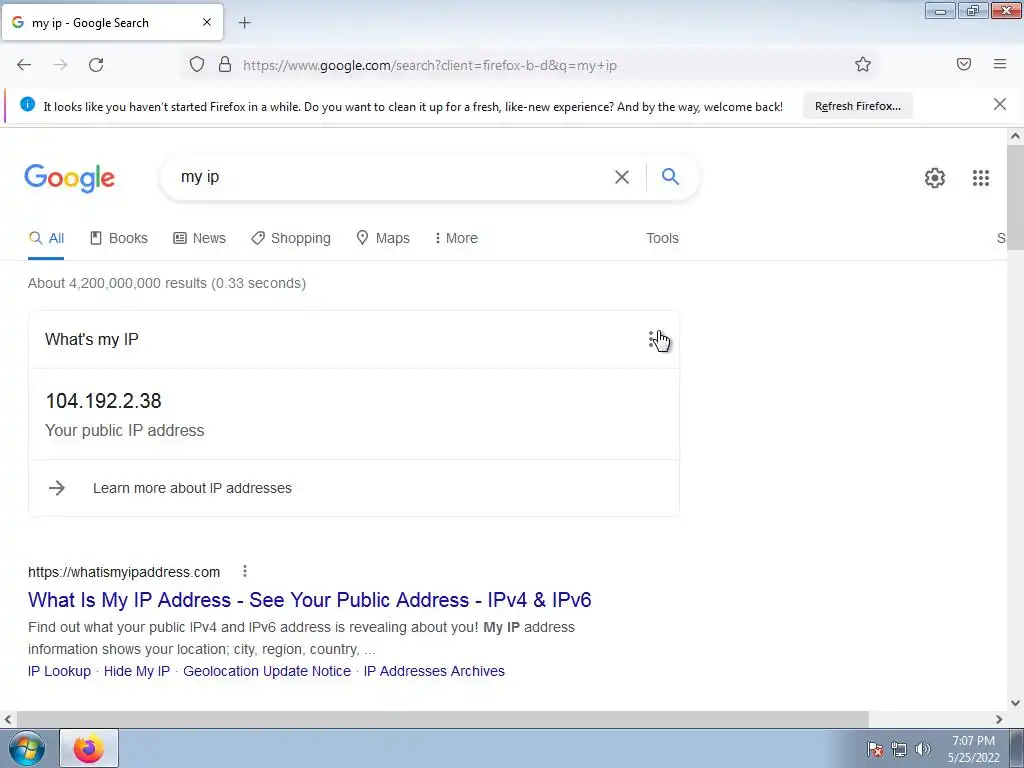Click the IP address 104.192.2.38

point(103,401)
